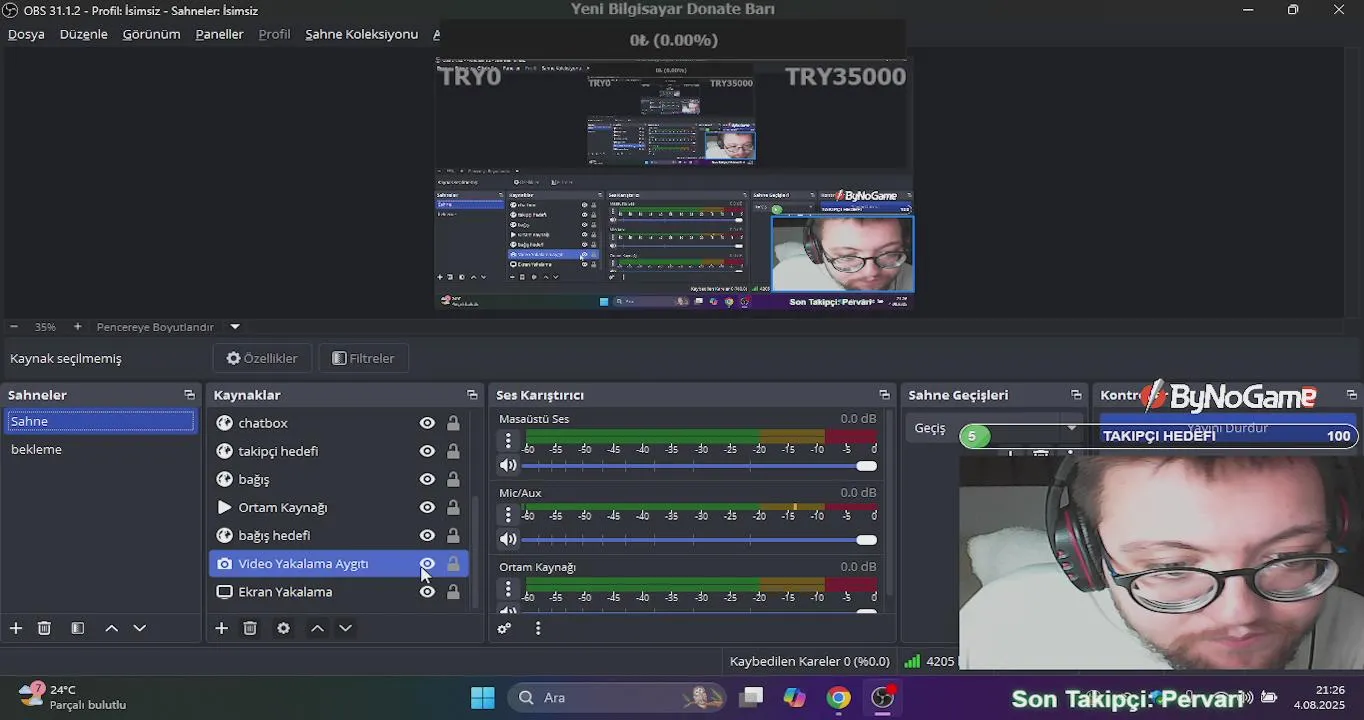Select the Sahne scene
This screenshot has height=720, width=1364.
[x=100, y=421]
